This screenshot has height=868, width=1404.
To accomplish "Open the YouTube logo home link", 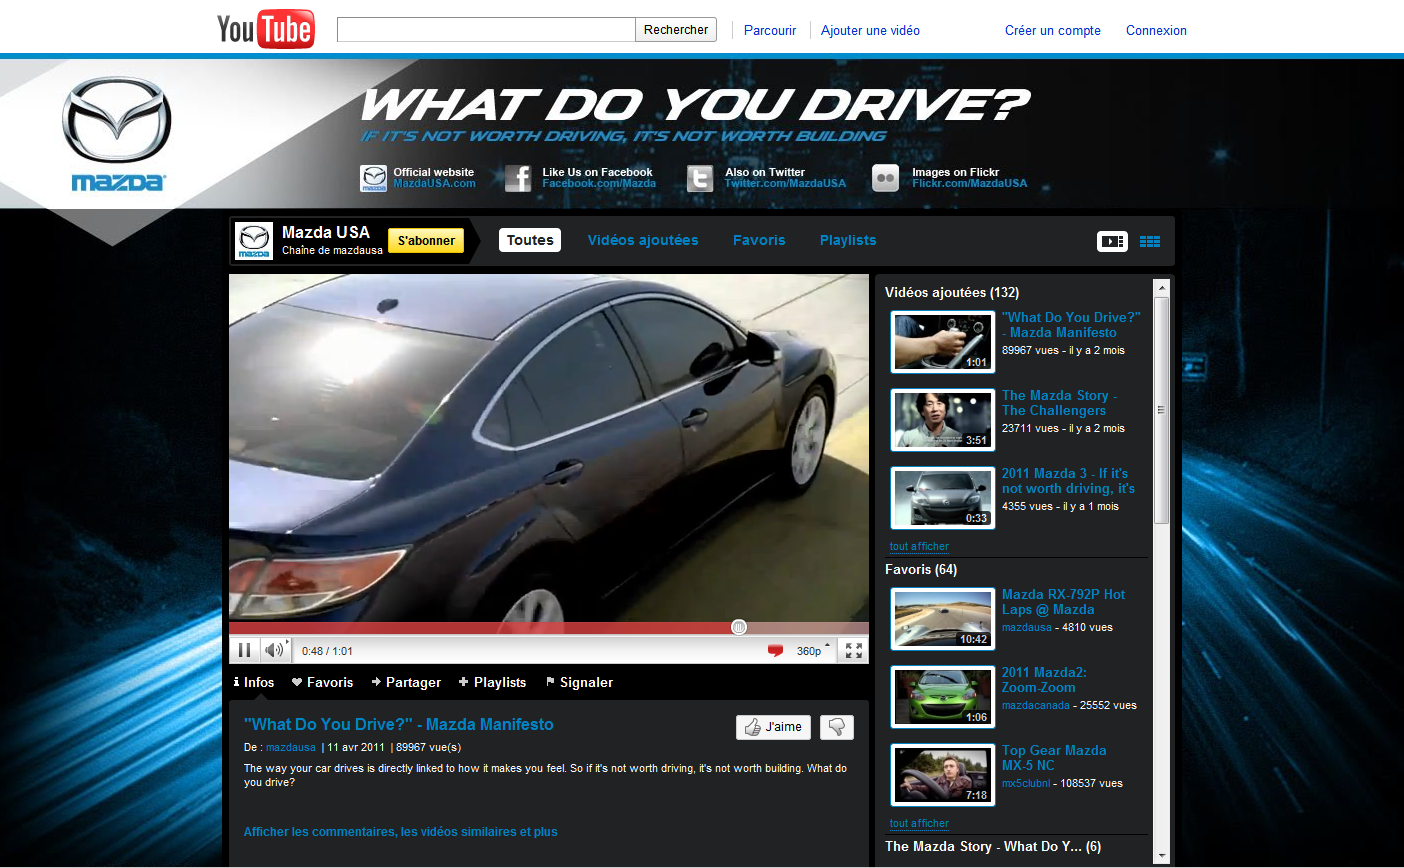I will [x=266, y=29].
